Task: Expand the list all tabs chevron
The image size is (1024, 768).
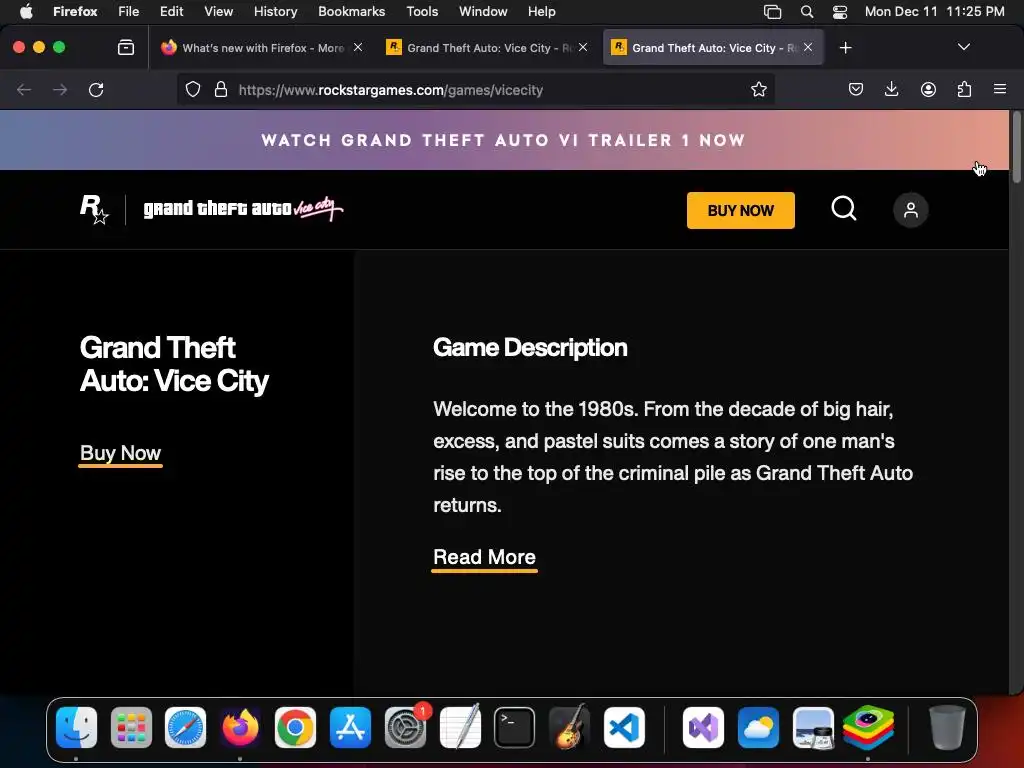Action: tap(963, 47)
